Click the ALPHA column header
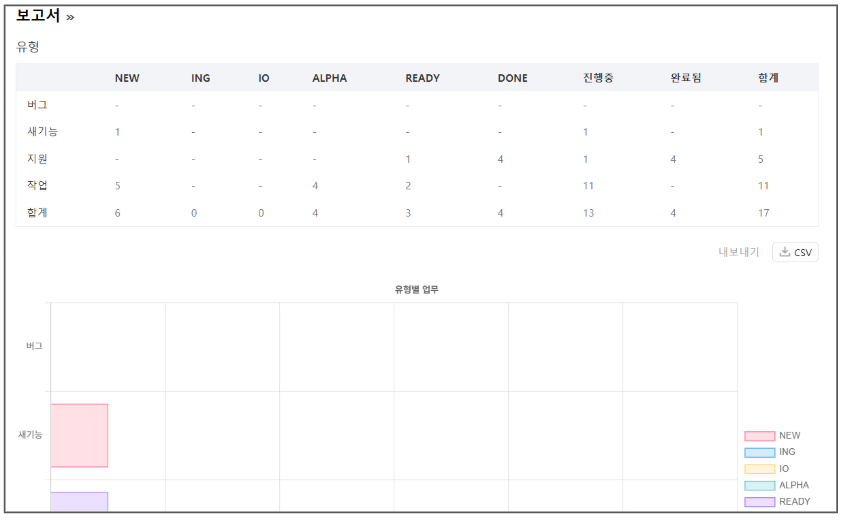Screen dimensions: 845x520 (x=329, y=78)
